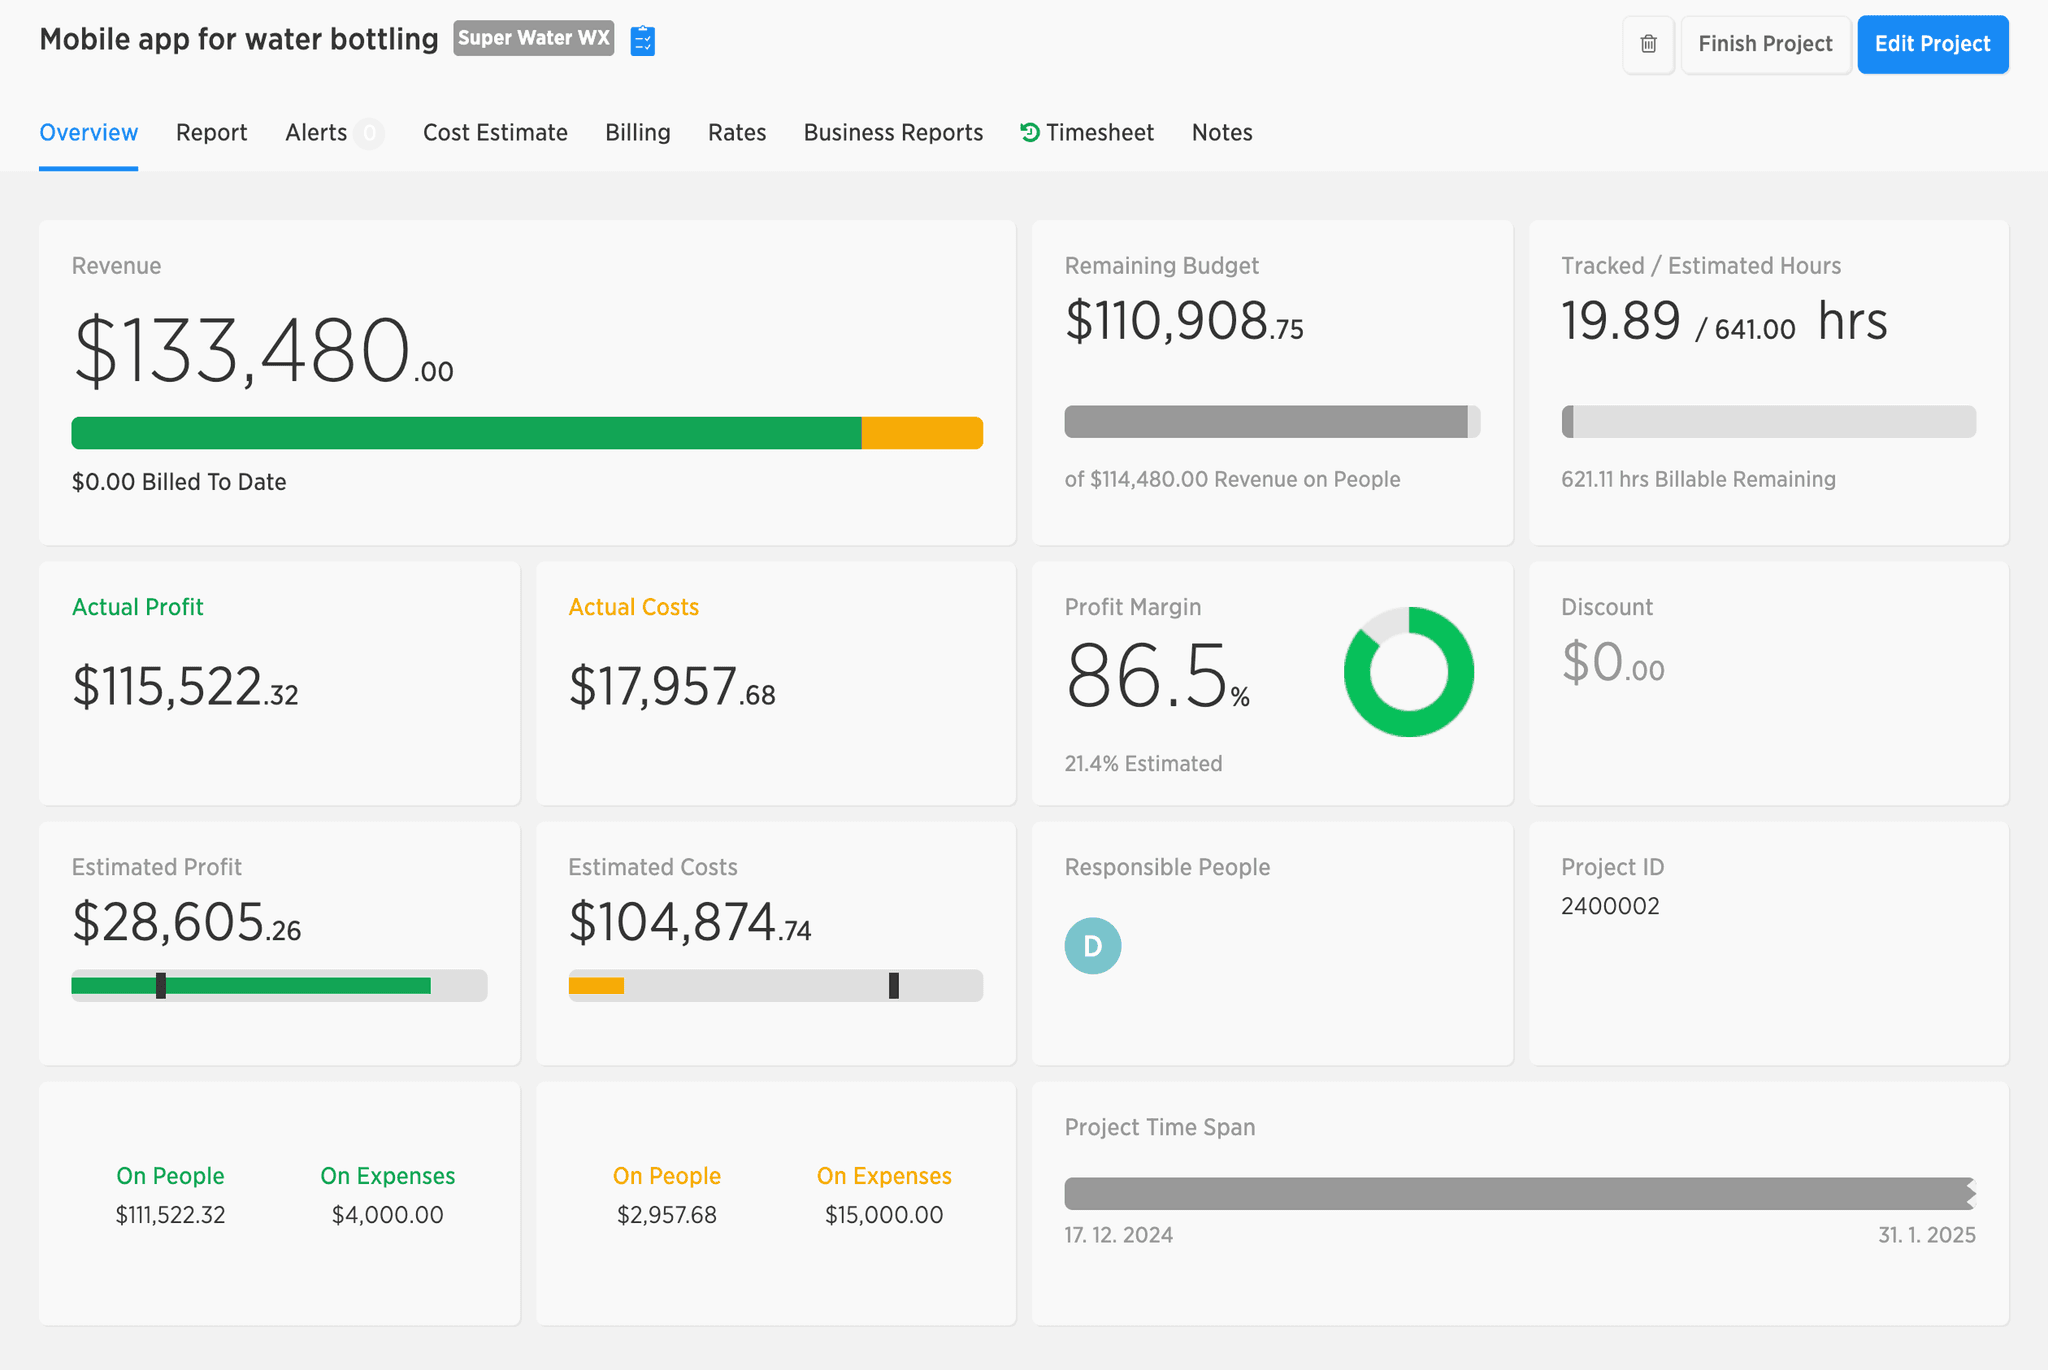Open the Business Reports tab
Viewport: 2048px width, 1370px height.
(893, 133)
